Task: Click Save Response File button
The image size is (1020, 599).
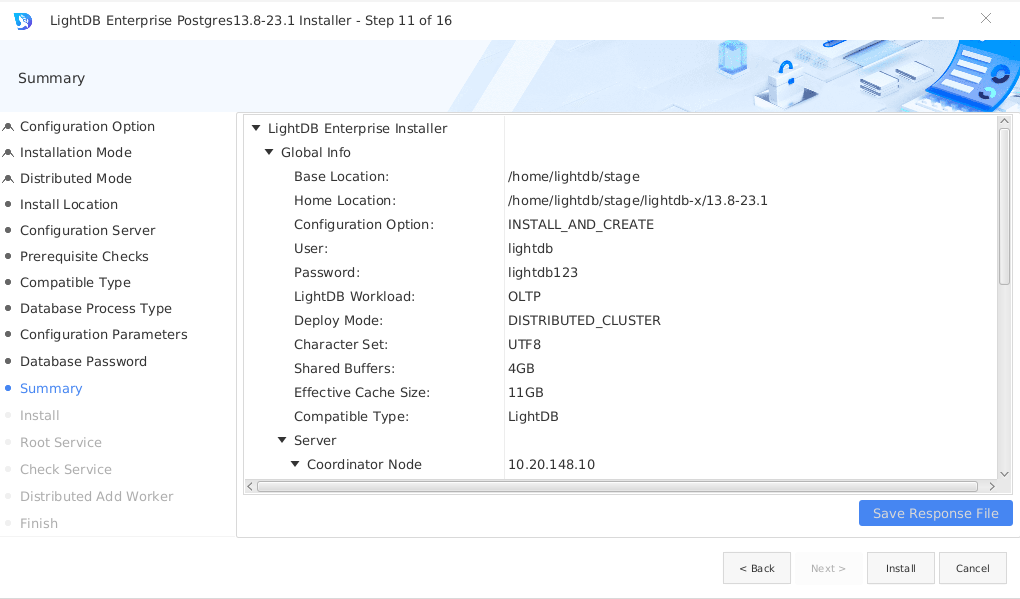Action: coord(935,513)
